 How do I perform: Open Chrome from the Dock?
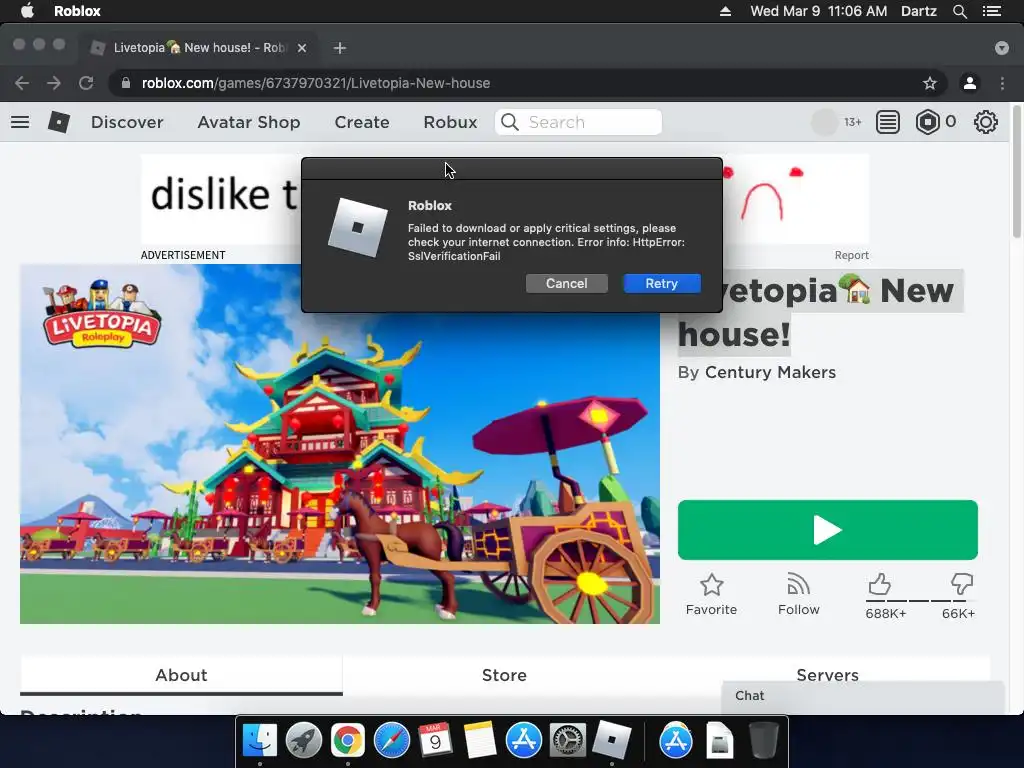pos(347,740)
